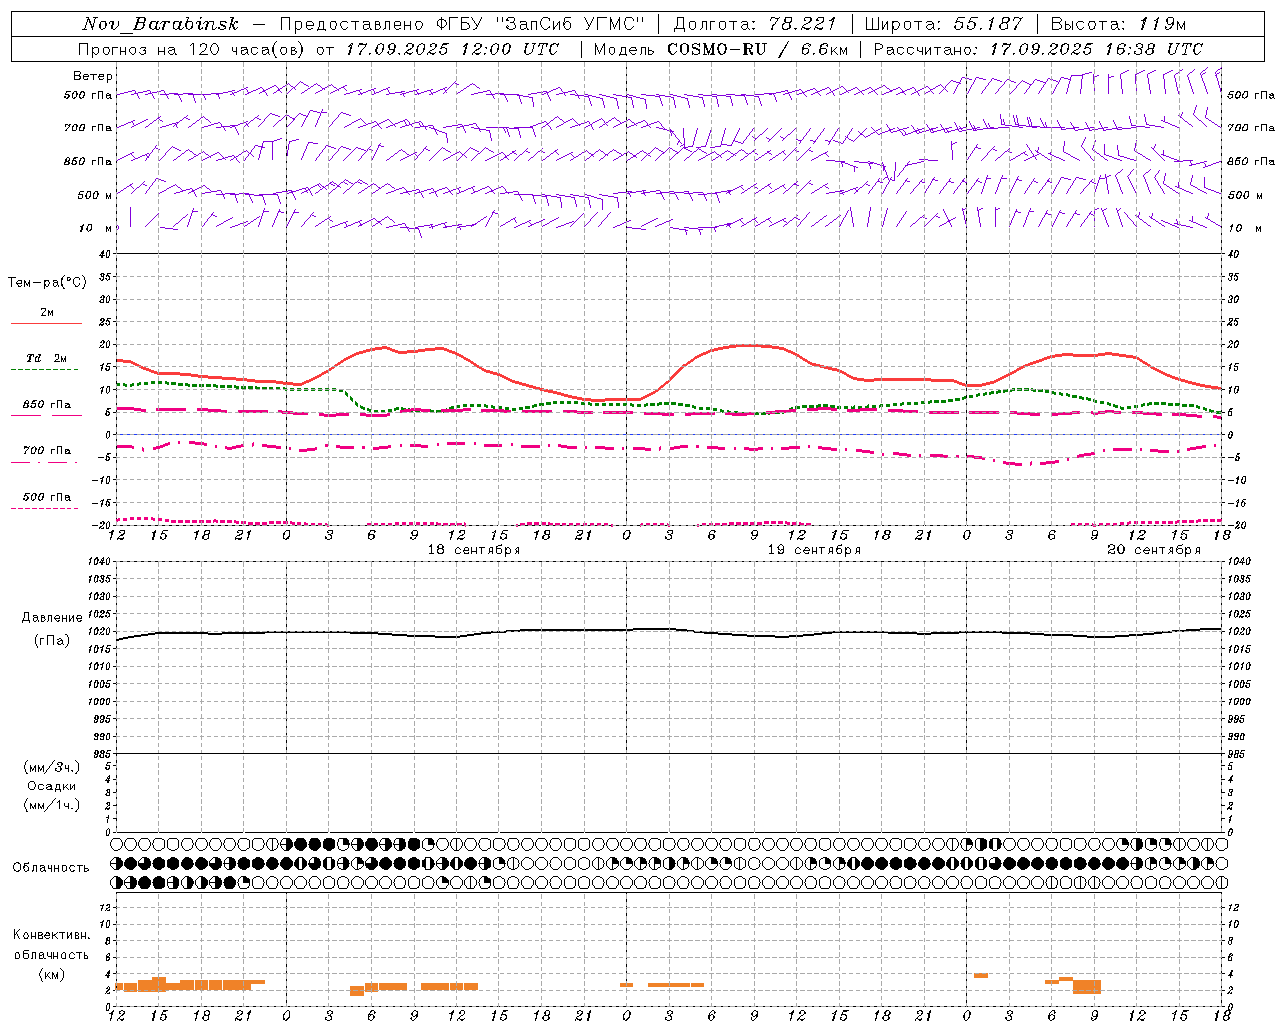
Task: Click the date label "20 сентября"
Action: point(1154,550)
